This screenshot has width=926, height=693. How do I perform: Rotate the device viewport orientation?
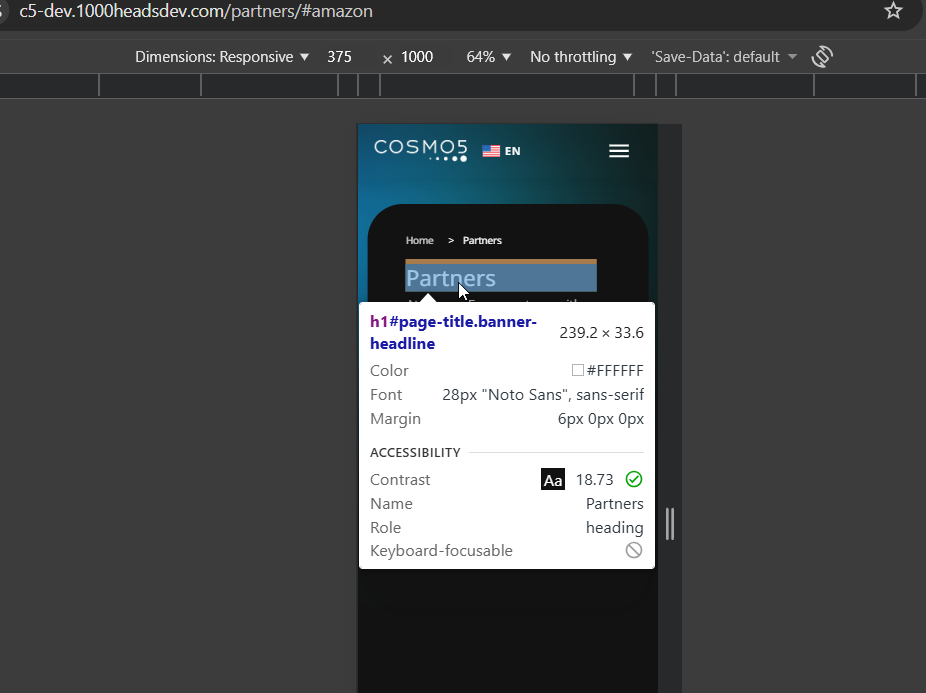[x=822, y=57]
